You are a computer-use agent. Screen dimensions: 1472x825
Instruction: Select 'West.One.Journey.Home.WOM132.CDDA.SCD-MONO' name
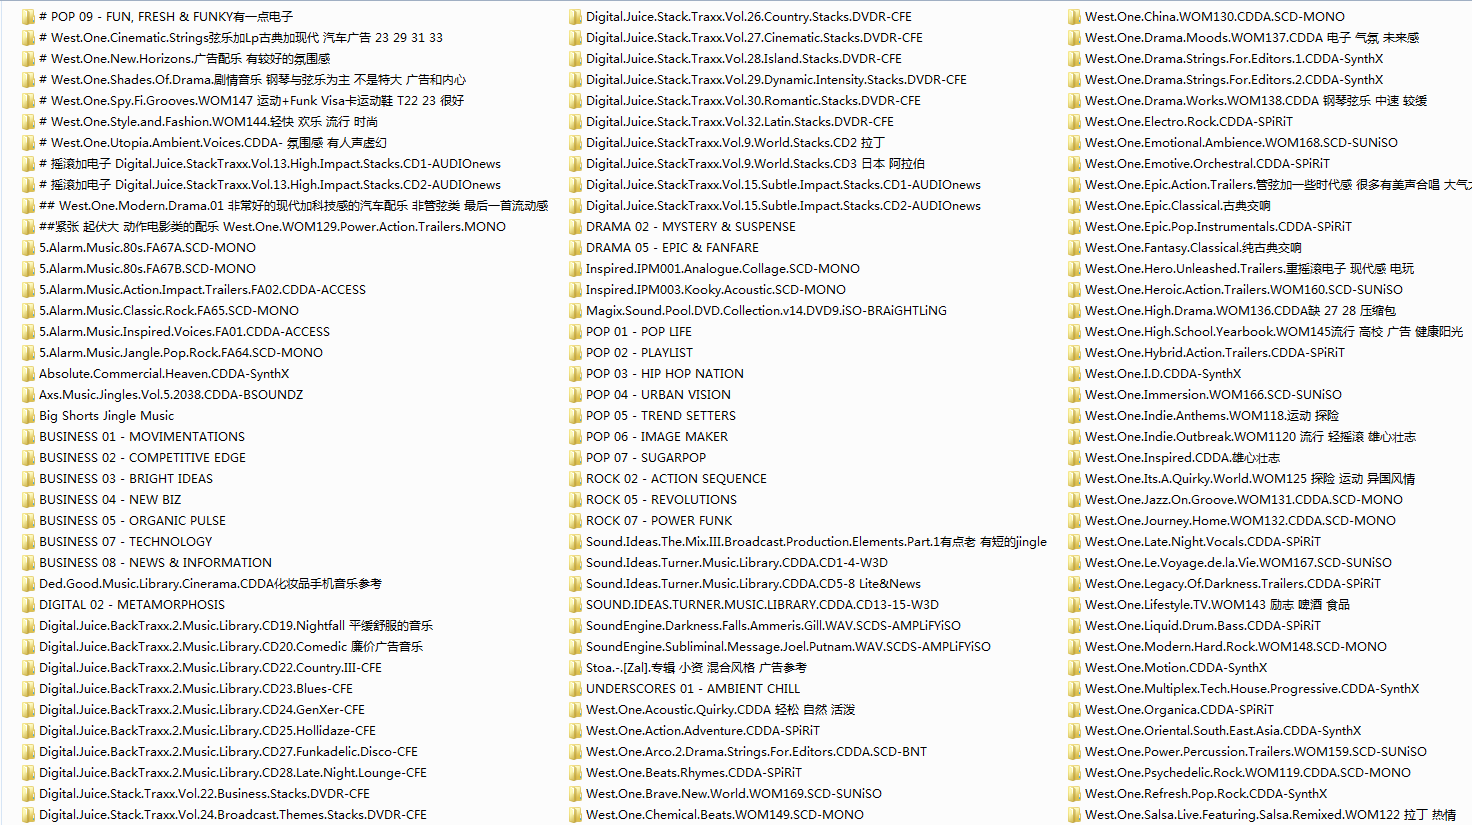pyautogui.click(x=1240, y=521)
